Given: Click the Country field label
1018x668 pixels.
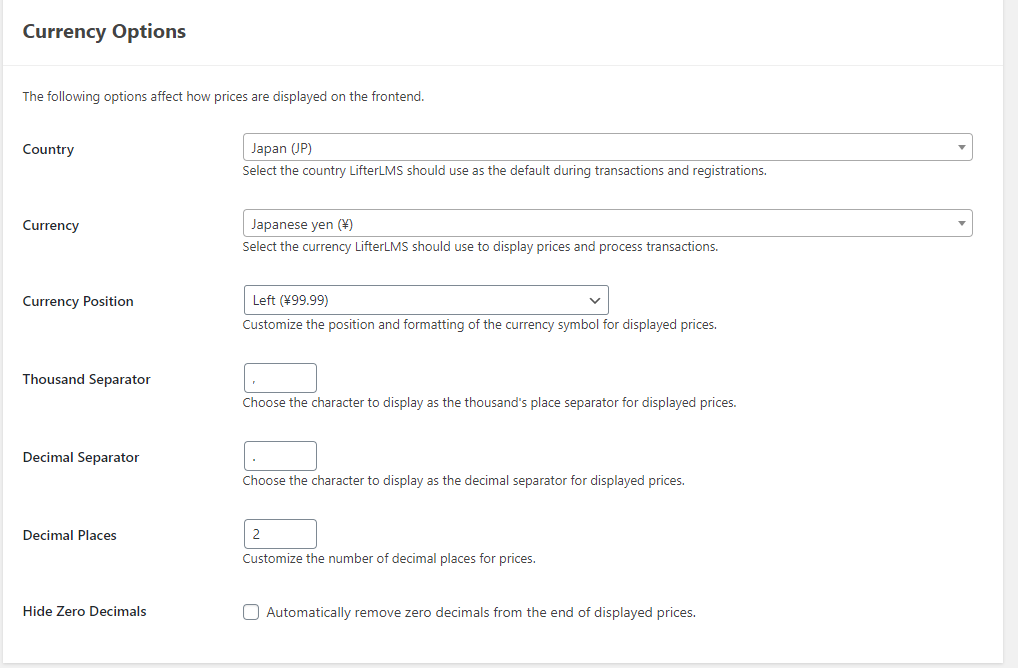Looking at the screenshot, I should [48, 149].
